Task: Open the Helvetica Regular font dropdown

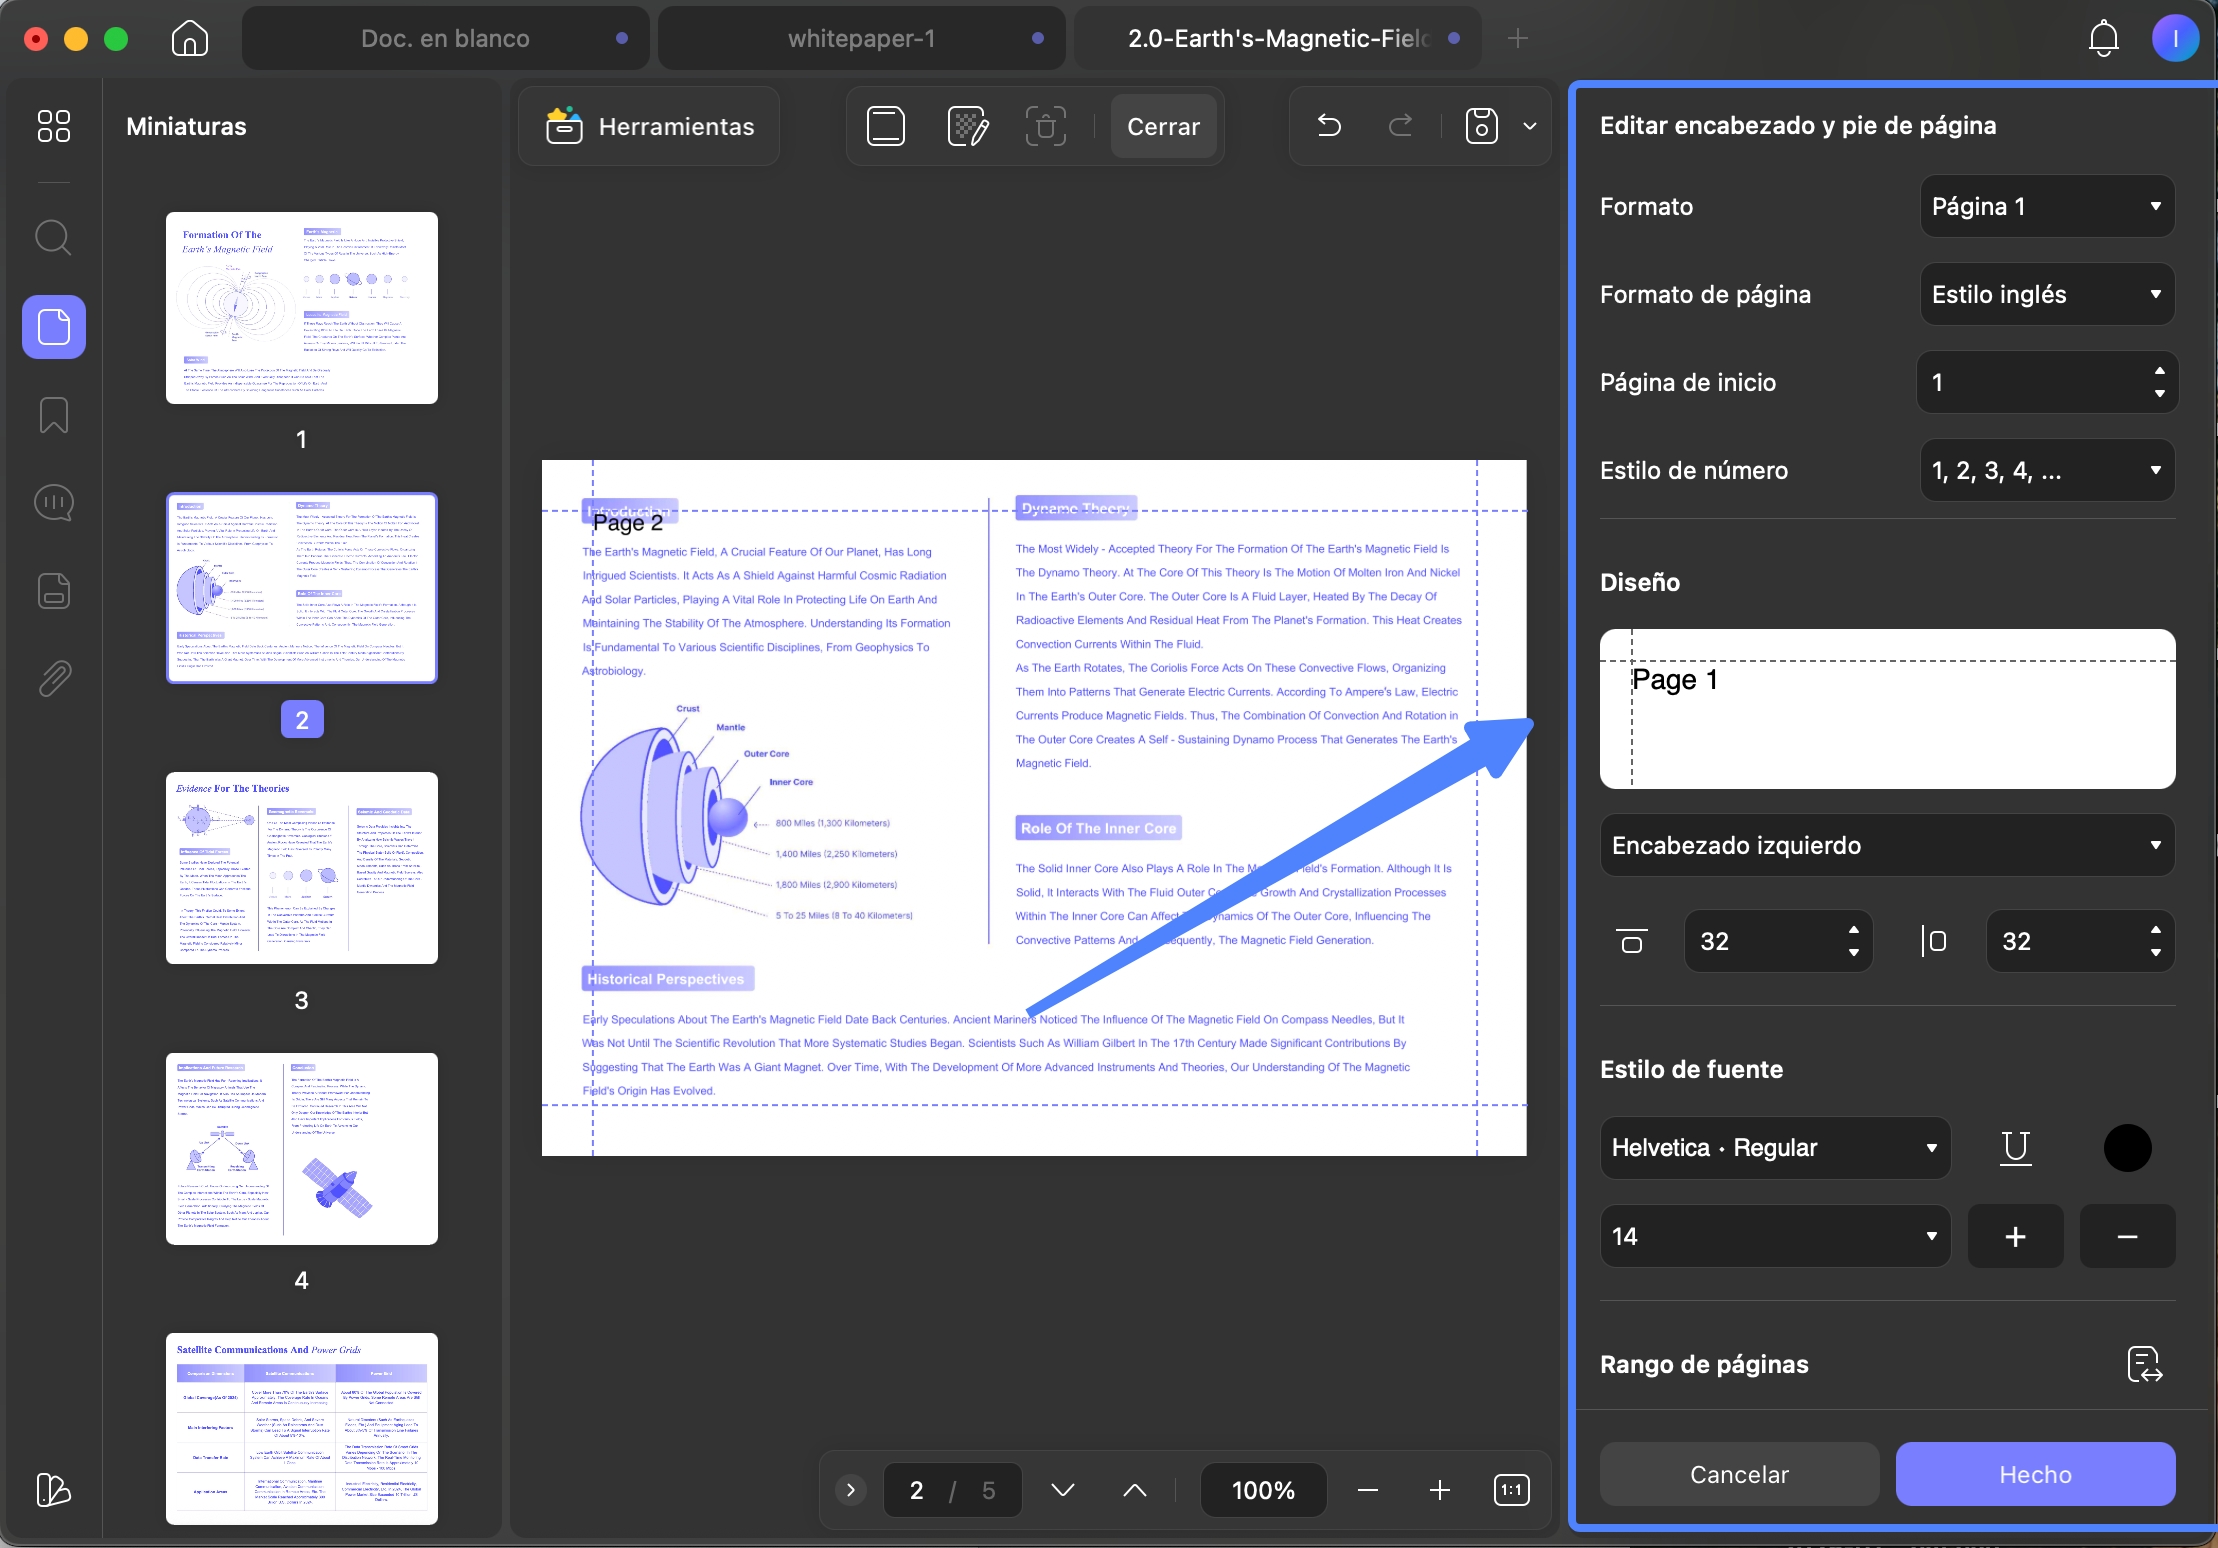Action: point(1775,1148)
